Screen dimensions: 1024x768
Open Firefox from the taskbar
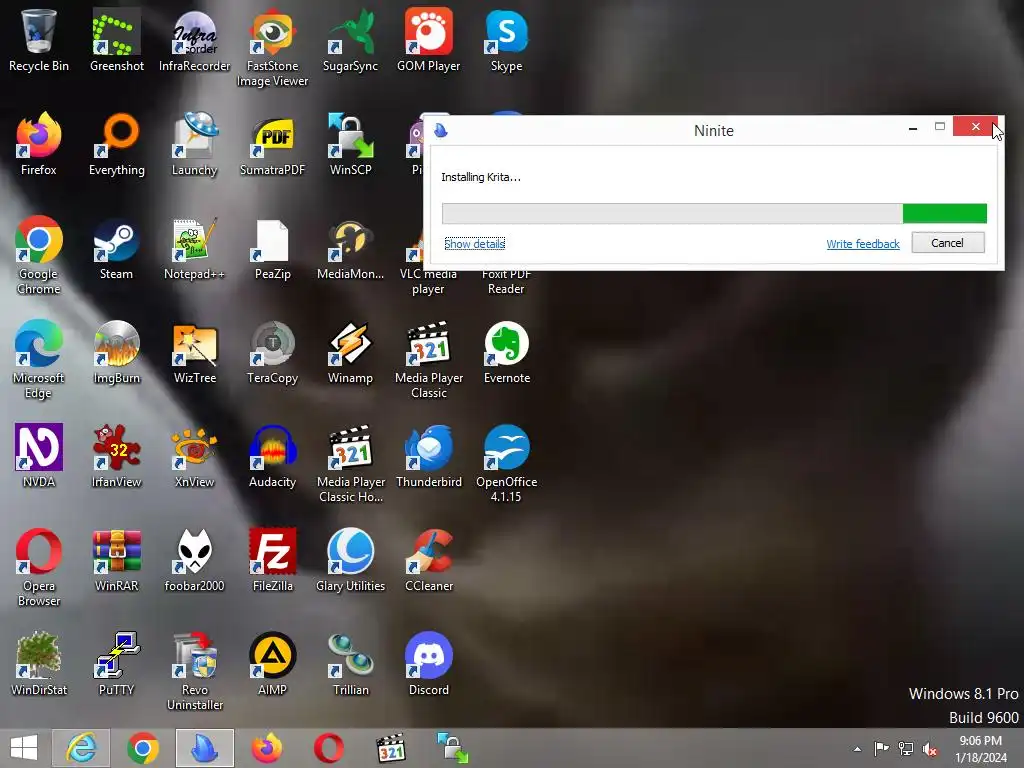(267, 748)
